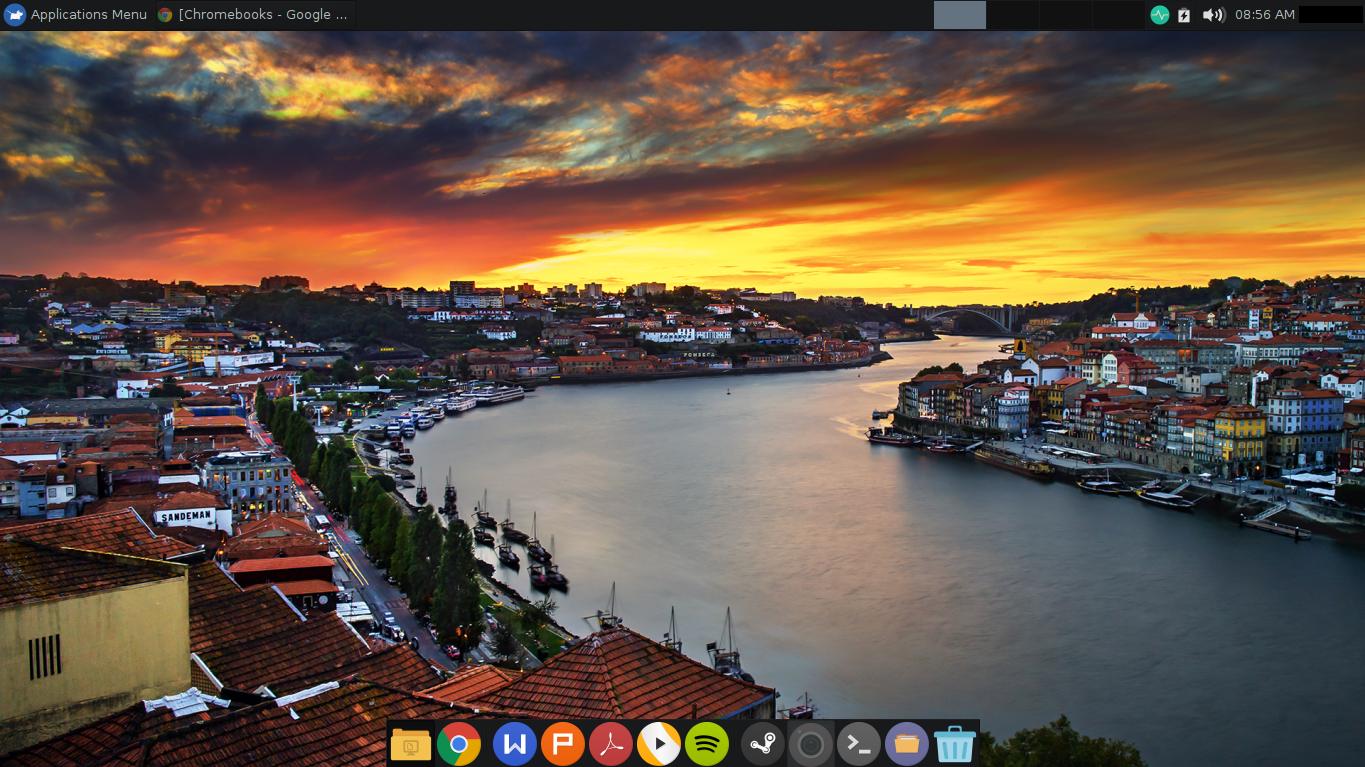Switch to the second workspace in pager

coord(1012,14)
